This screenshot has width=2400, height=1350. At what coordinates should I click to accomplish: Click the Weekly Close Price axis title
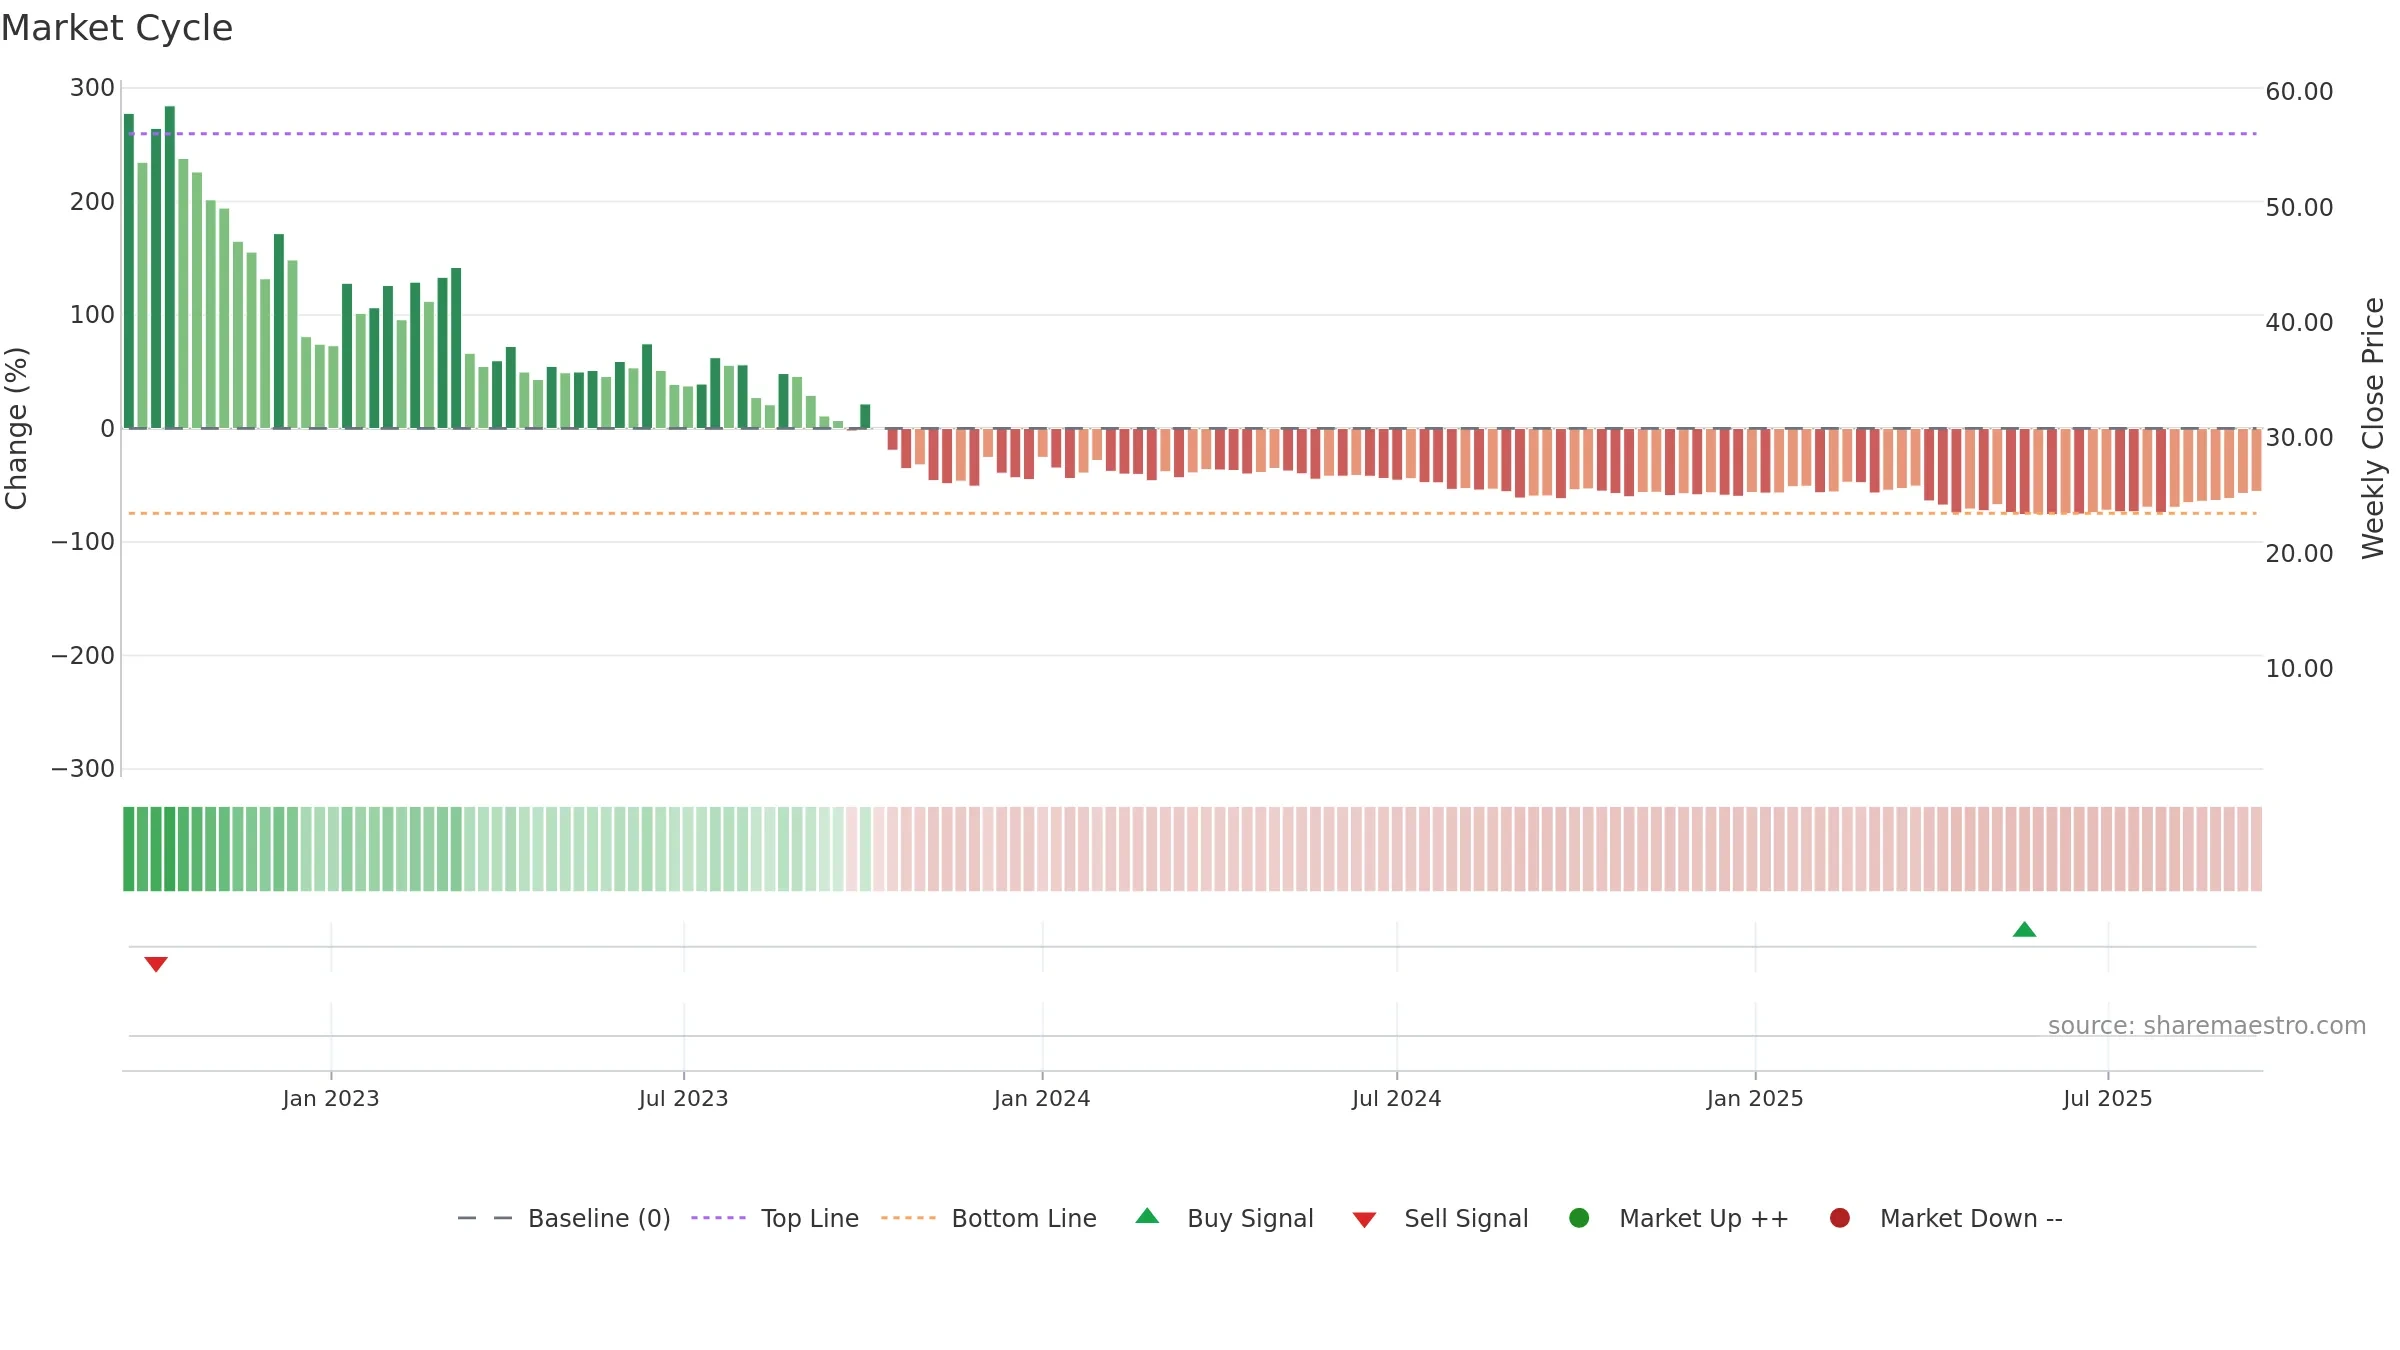2373,428
